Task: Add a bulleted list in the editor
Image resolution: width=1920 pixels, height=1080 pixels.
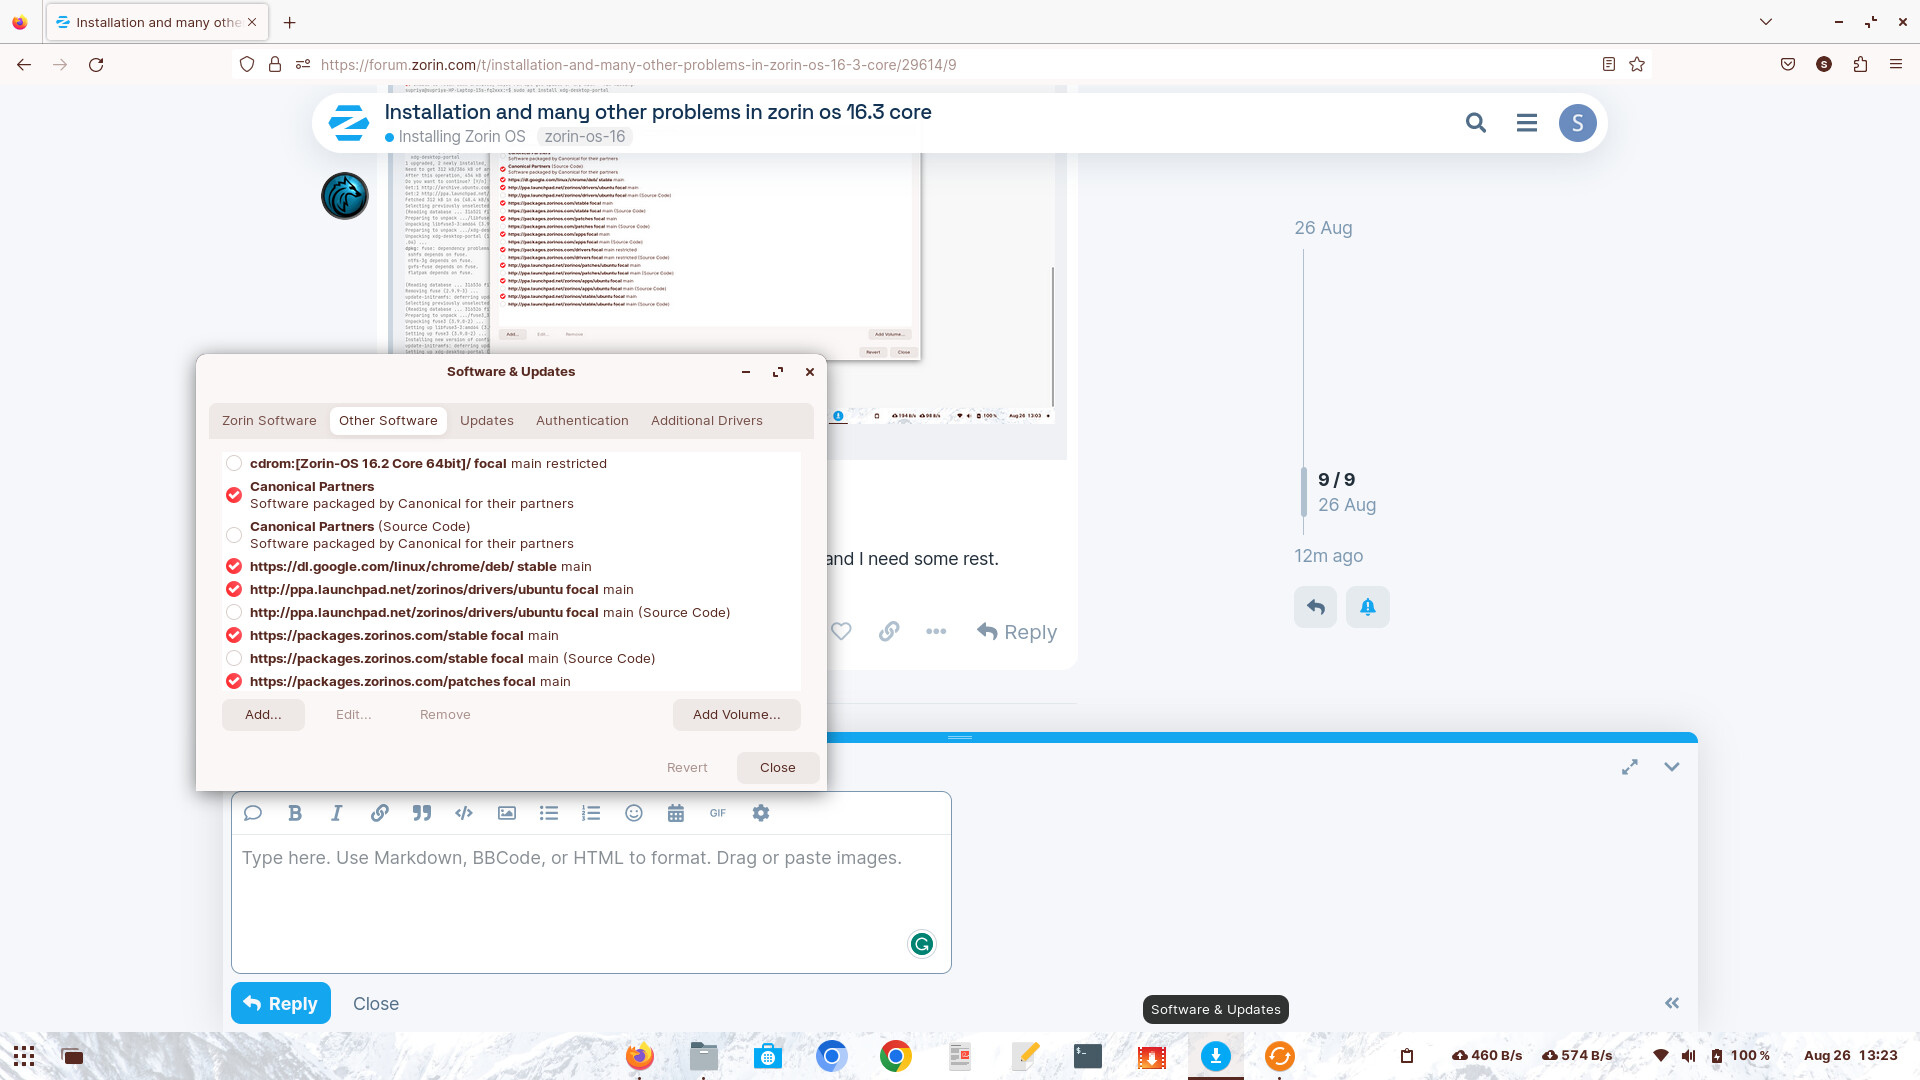Action: coord(549,813)
